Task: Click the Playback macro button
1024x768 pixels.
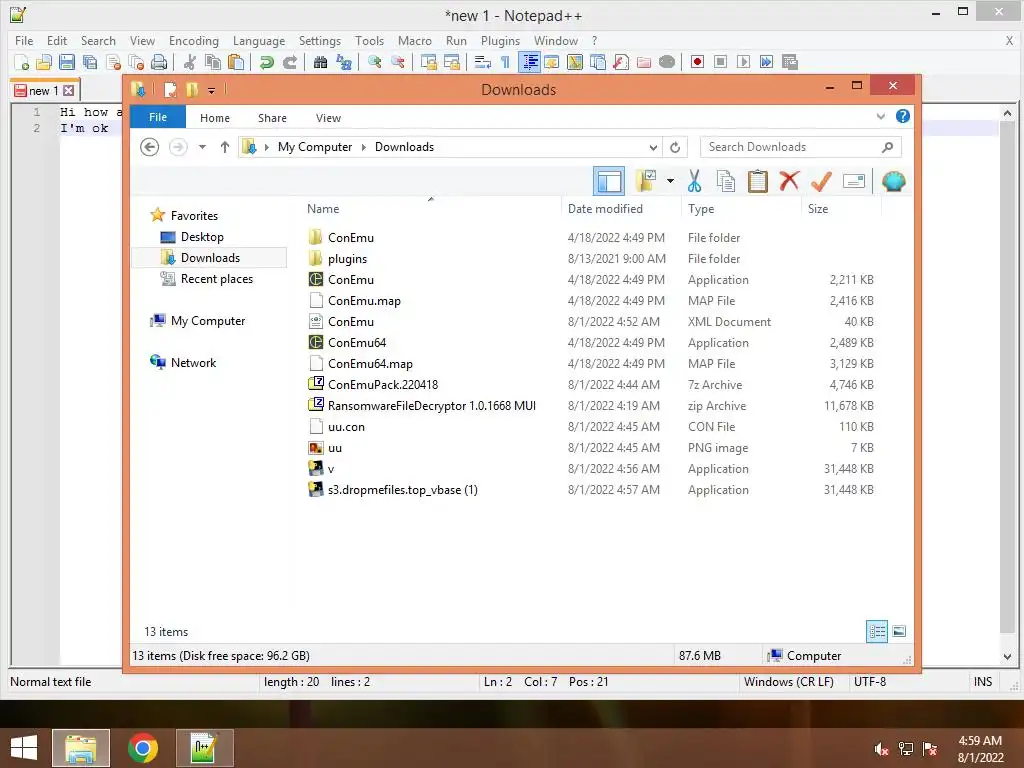Action: point(743,62)
